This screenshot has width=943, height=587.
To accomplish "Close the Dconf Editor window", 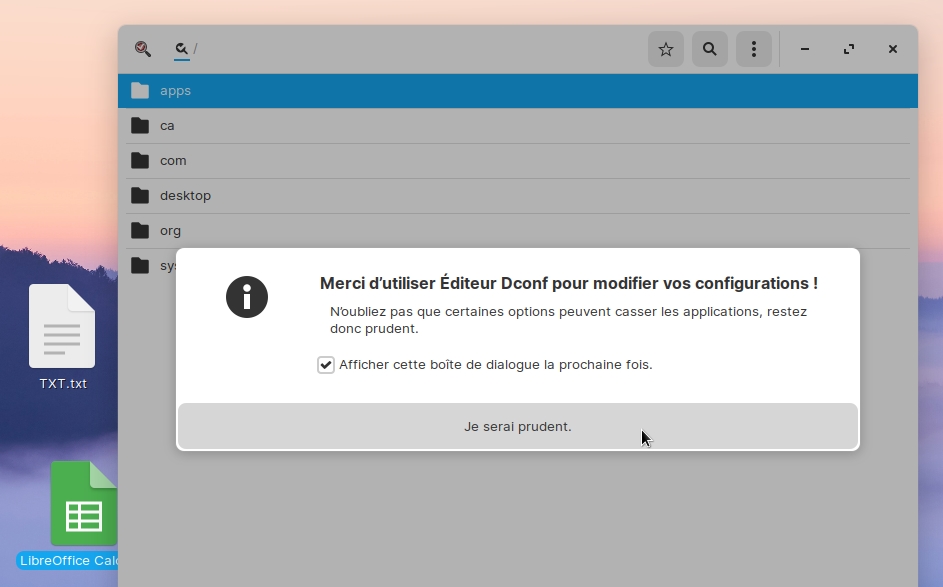I will click(893, 49).
